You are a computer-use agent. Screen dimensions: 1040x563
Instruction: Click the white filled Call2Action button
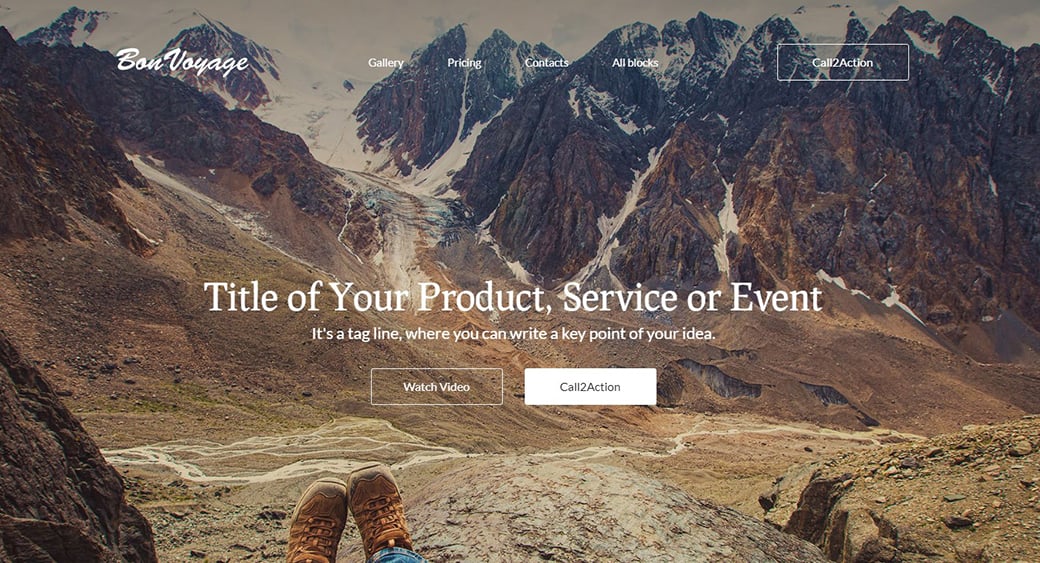coord(590,387)
